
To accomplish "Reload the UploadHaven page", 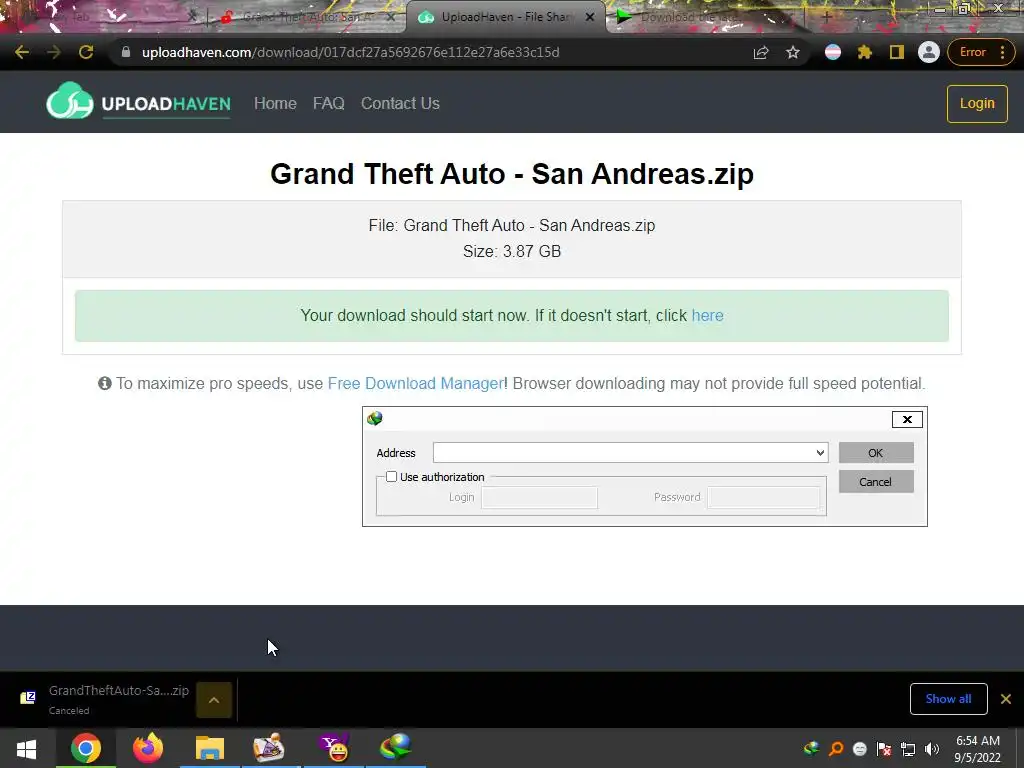I will [x=86, y=52].
